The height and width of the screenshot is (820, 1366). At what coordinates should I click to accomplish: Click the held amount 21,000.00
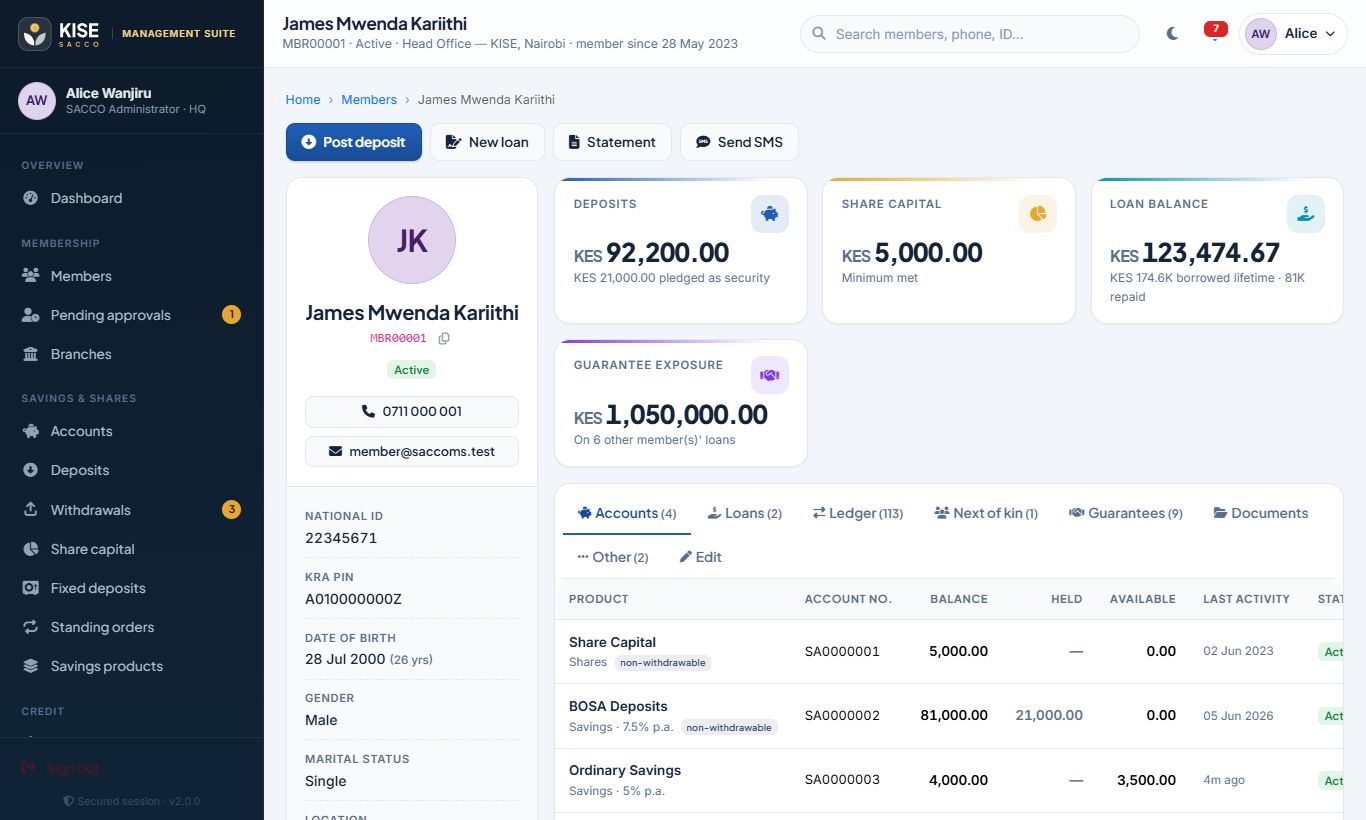1049,715
